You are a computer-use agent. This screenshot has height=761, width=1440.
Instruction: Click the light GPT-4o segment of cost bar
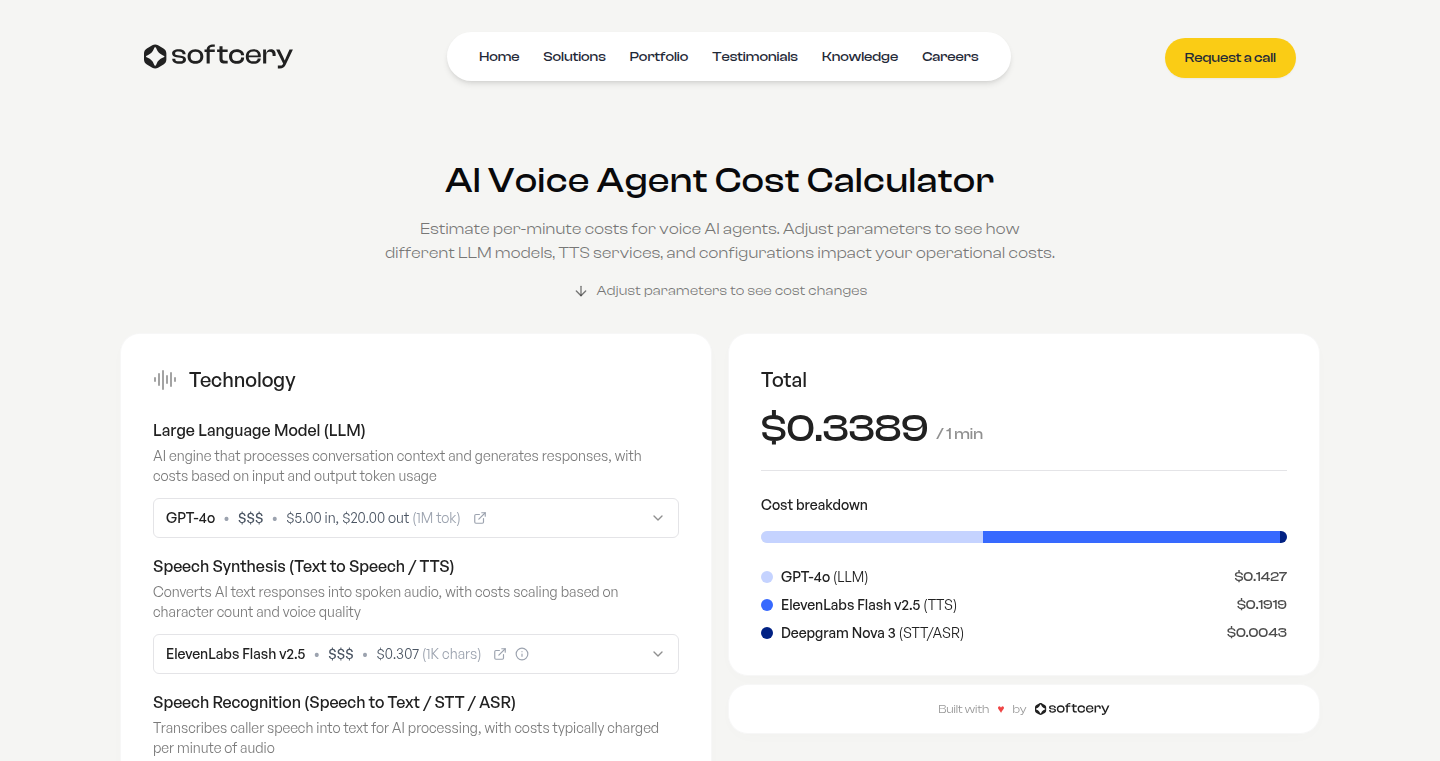(x=871, y=537)
